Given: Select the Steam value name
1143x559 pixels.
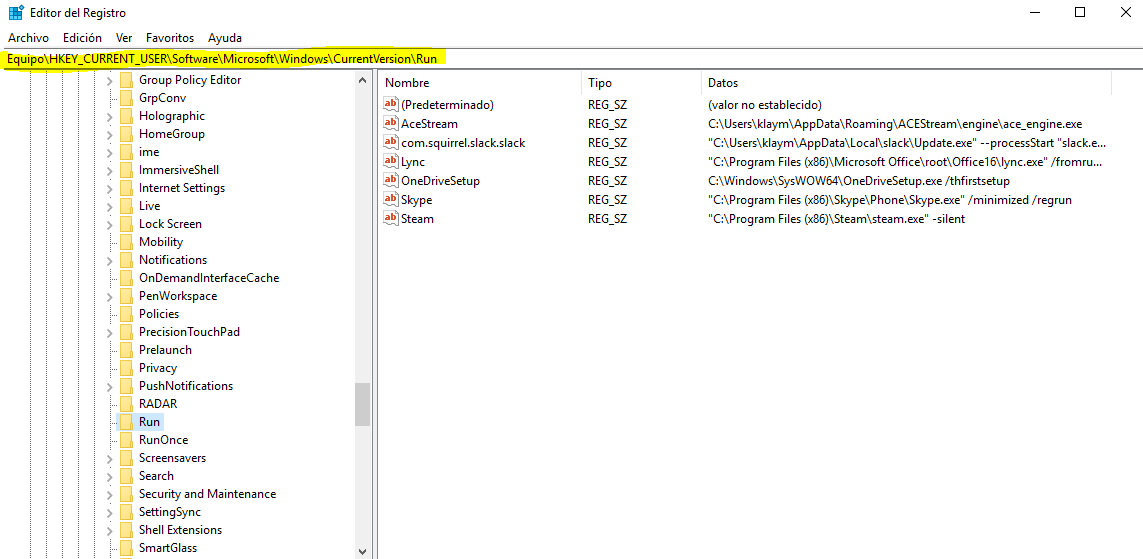Looking at the screenshot, I should [x=417, y=219].
